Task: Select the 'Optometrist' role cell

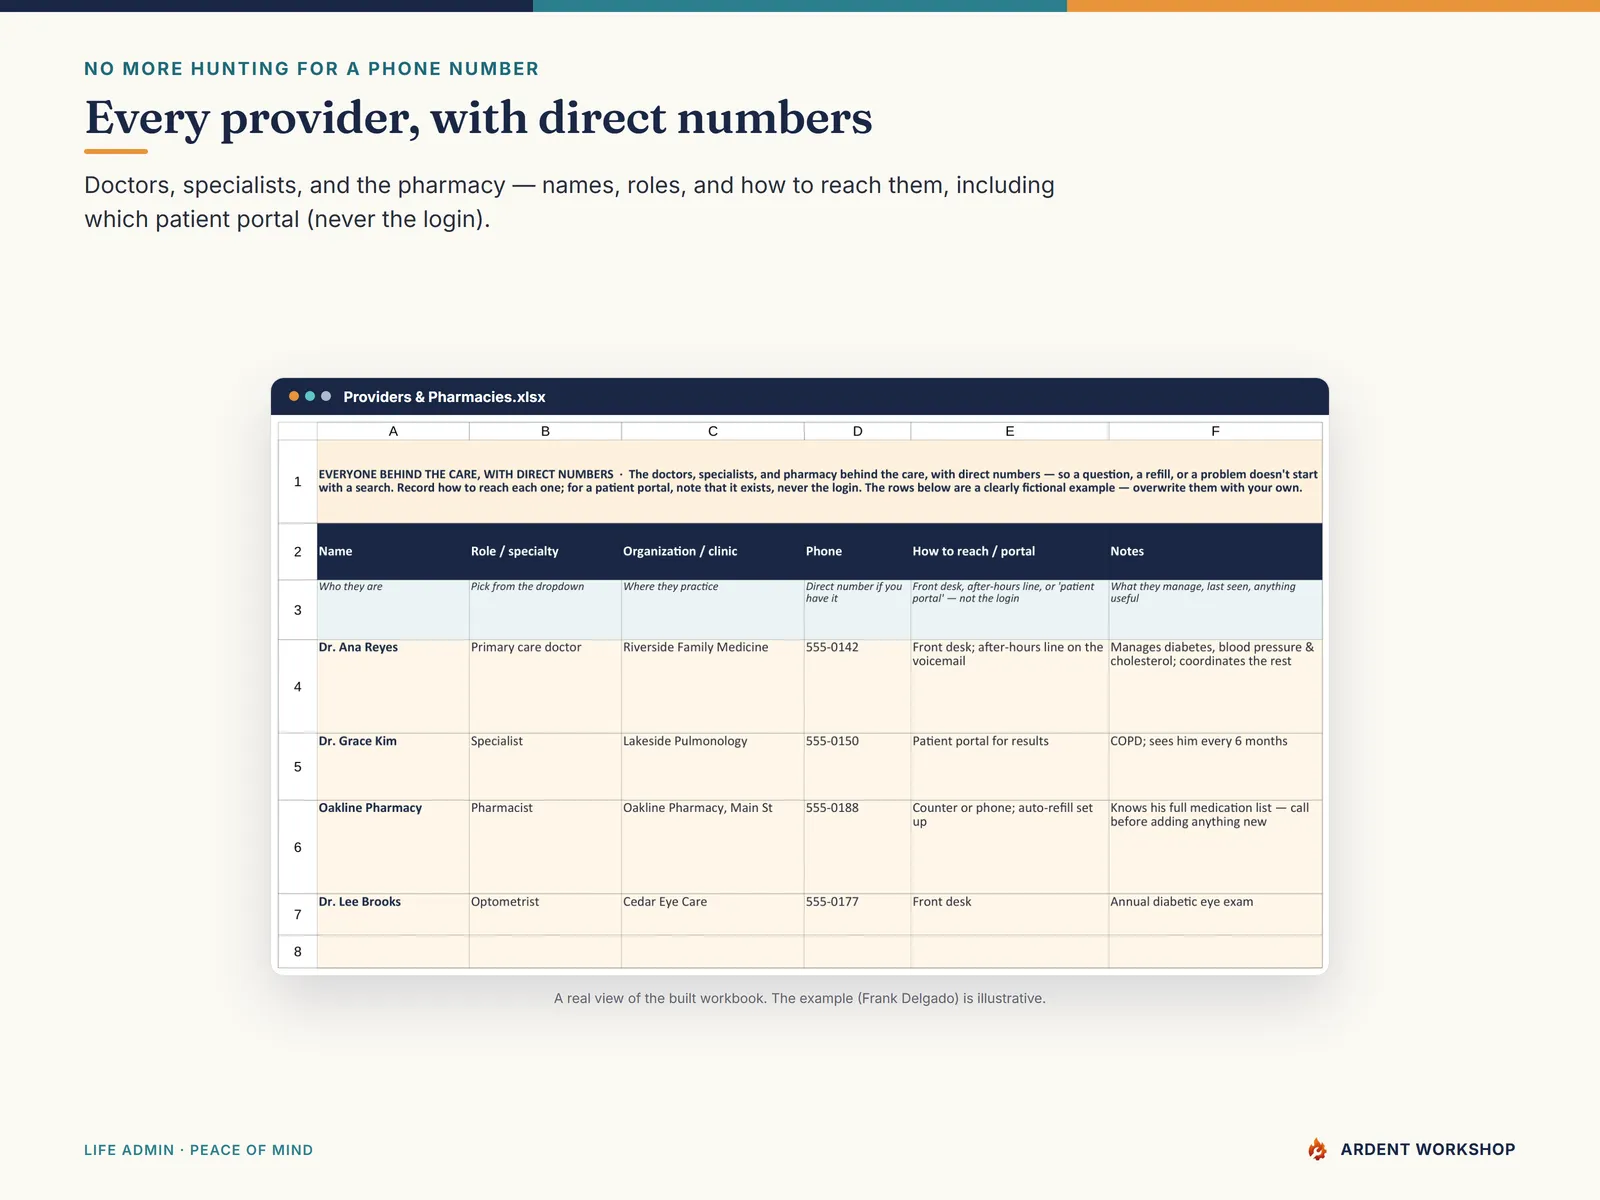Action: pyautogui.click(x=545, y=914)
